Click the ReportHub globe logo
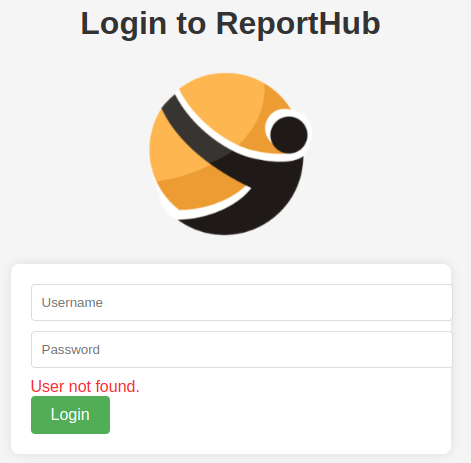The image size is (471, 463). [230, 154]
